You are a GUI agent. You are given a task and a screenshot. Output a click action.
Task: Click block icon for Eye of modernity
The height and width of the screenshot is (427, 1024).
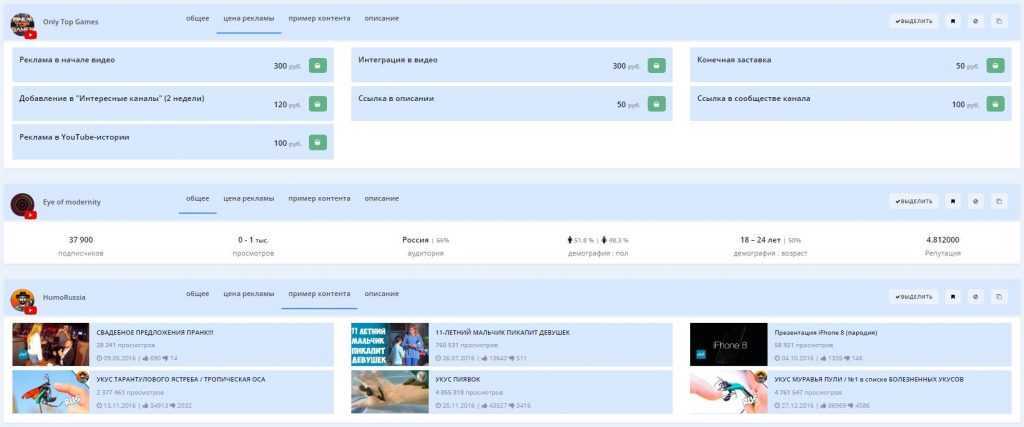[975, 201]
